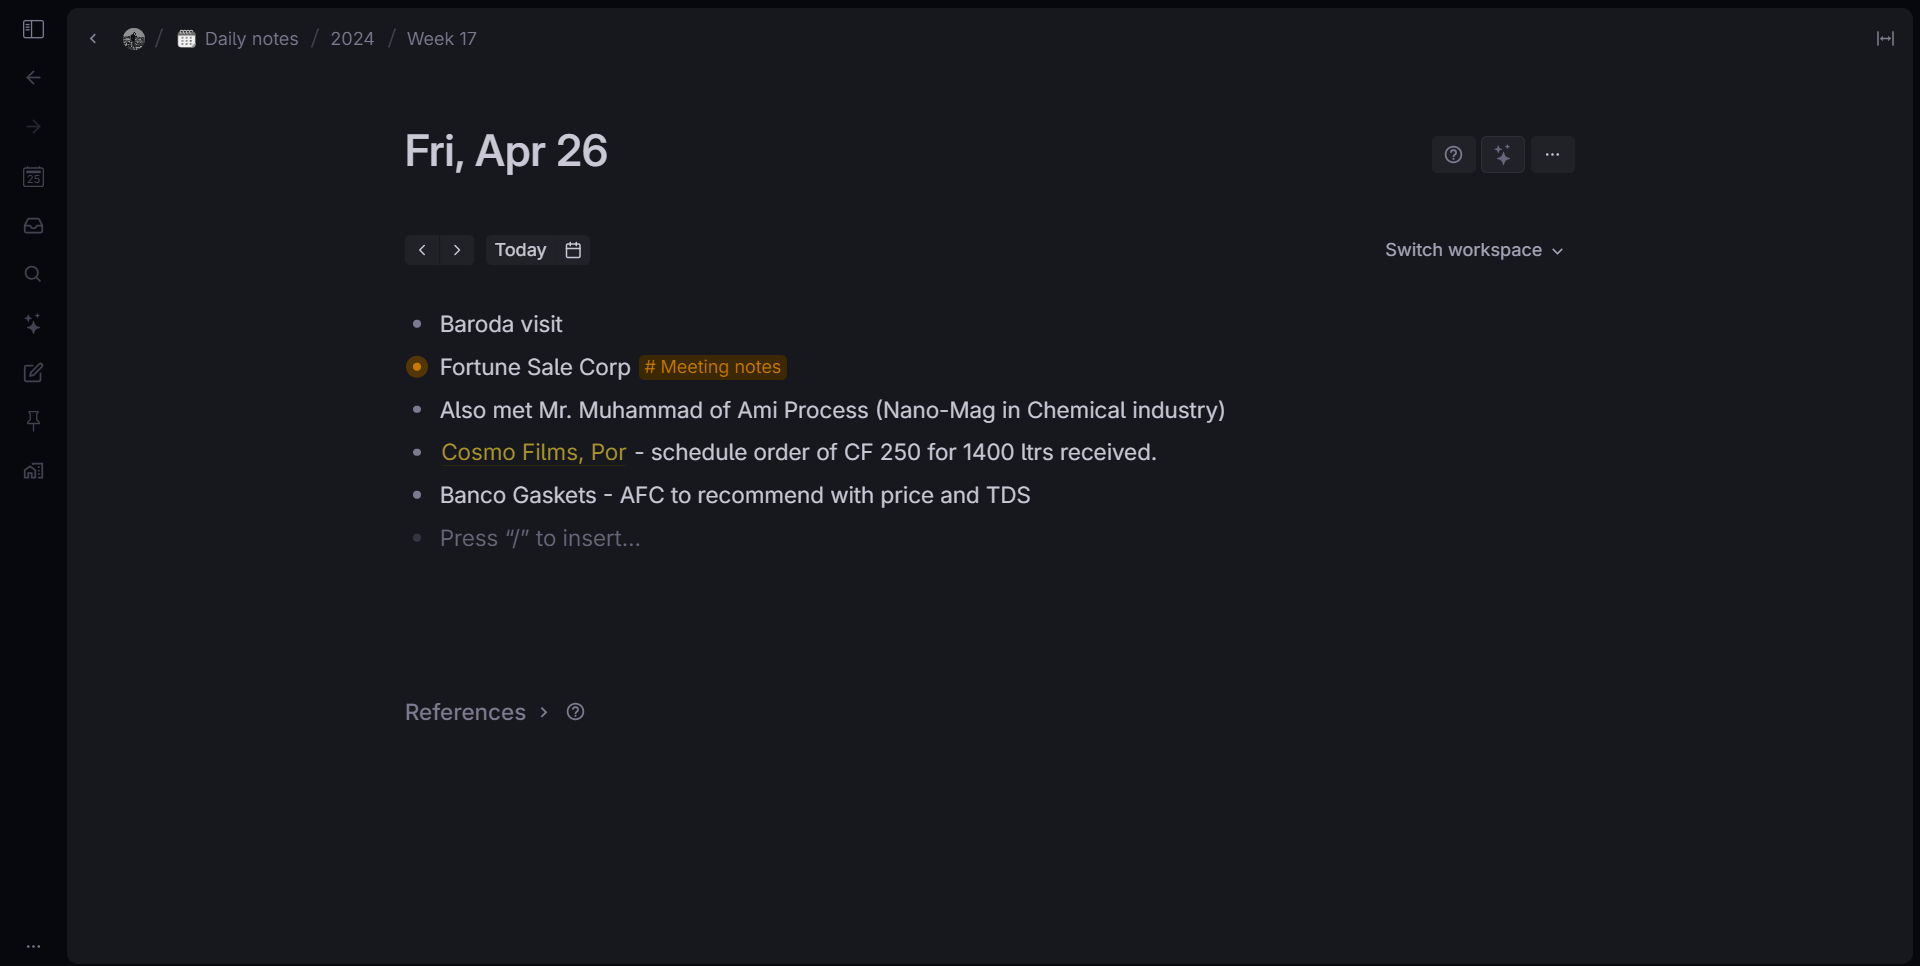Click the Baroda visit bullet
The image size is (1920, 966).
417,324
